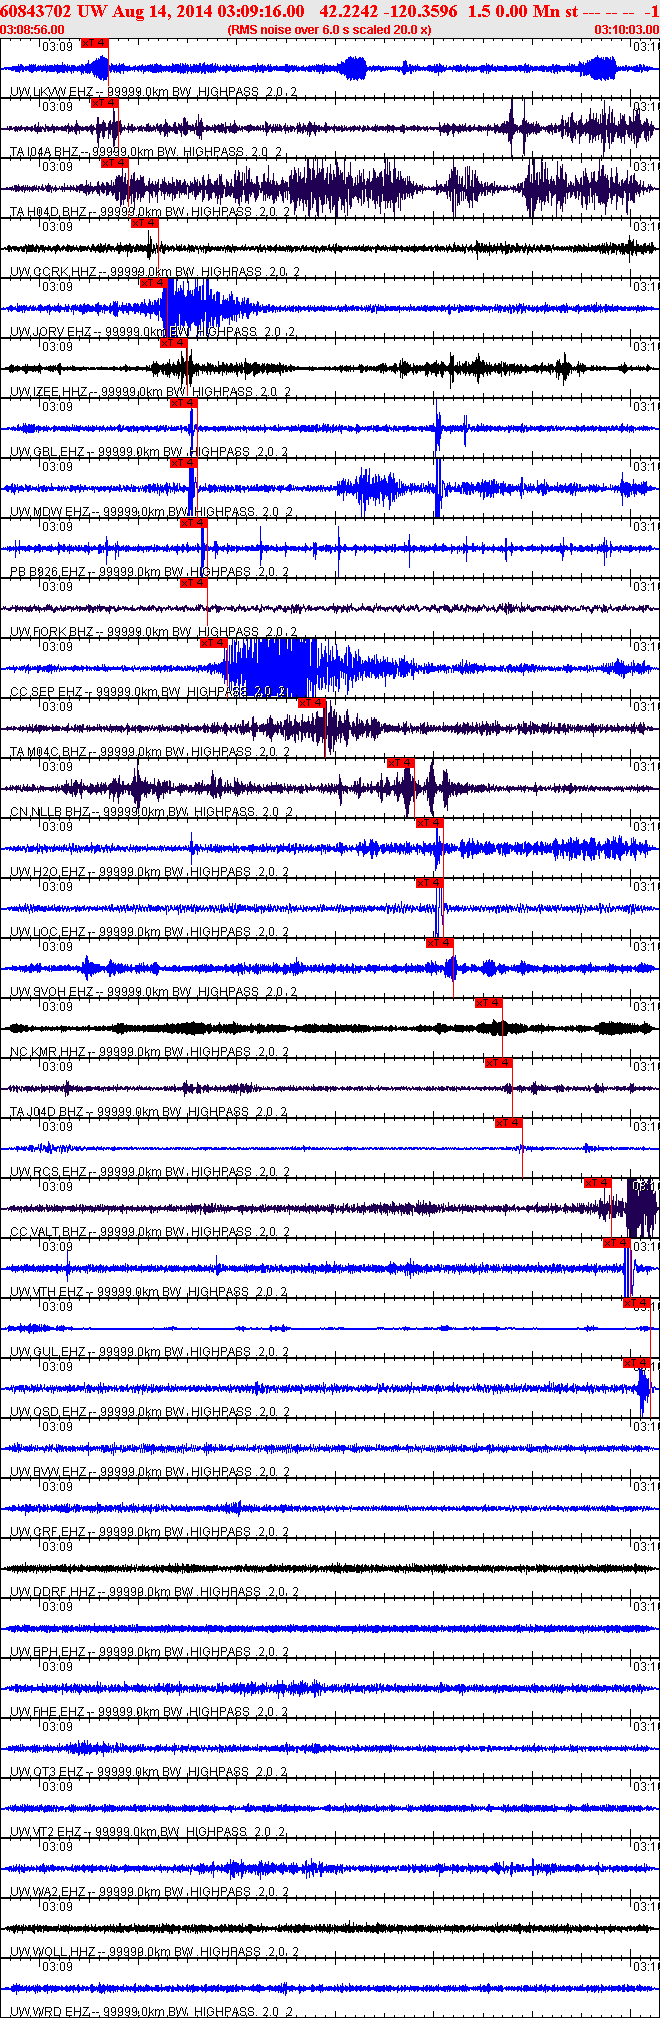Click the UW.OT3.EHZ station label

pos(47,1772)
